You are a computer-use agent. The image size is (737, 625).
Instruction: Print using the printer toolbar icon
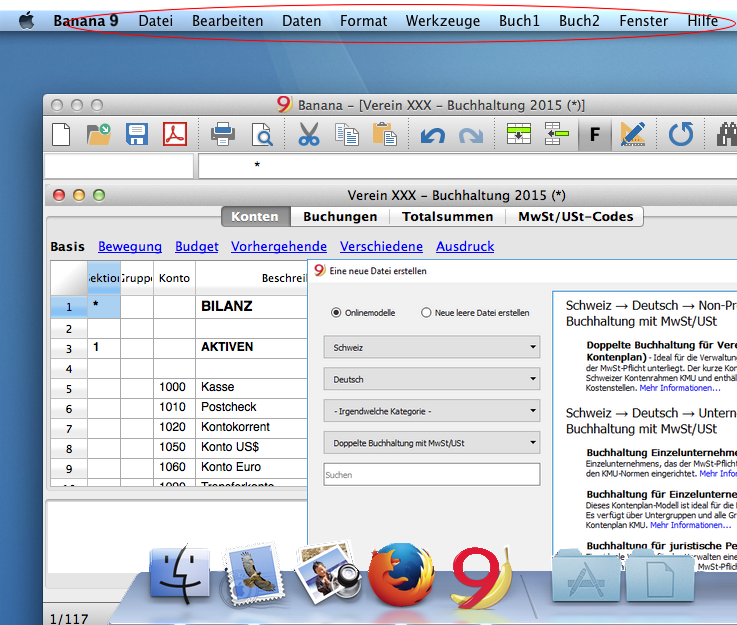click(223, 135)
